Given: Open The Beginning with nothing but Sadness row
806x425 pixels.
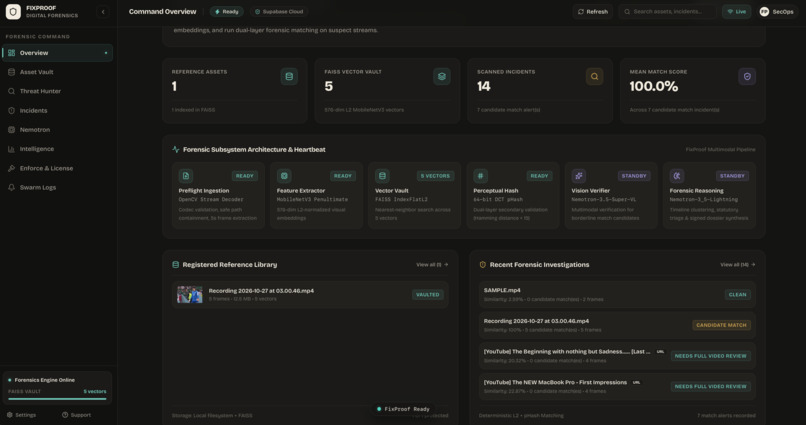Looking at the screenshot, I should (x=617, y=356).
